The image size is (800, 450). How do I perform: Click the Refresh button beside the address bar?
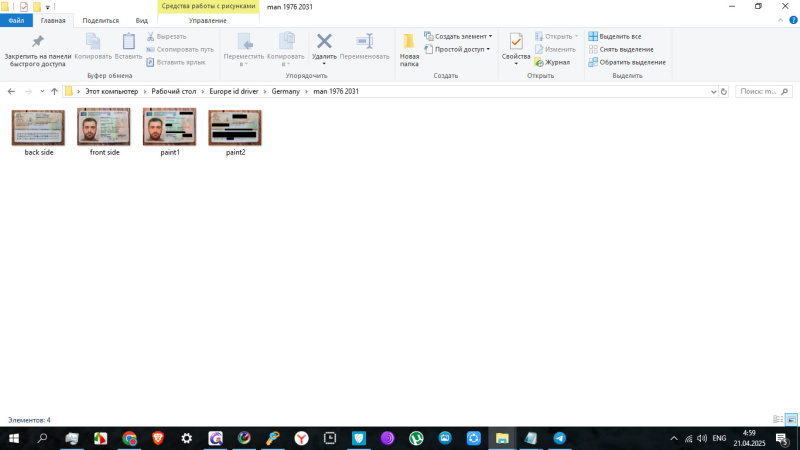pyautogui.click(x=723, y=92)
